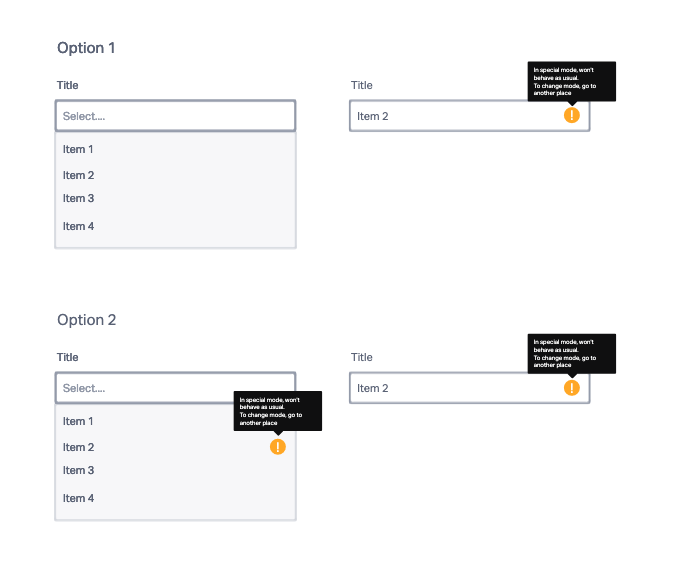The width and height of the screenshot is (674, 566).
Task: Choose Item 1 in Option 1's dropdown list
Action: pos(78,150)
